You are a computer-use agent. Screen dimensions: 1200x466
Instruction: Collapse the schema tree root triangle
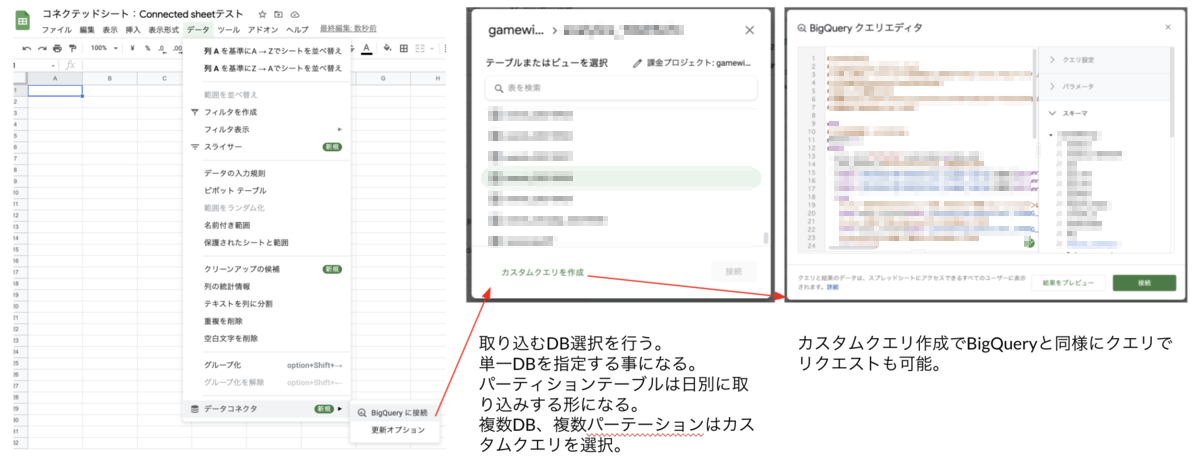1051,135
